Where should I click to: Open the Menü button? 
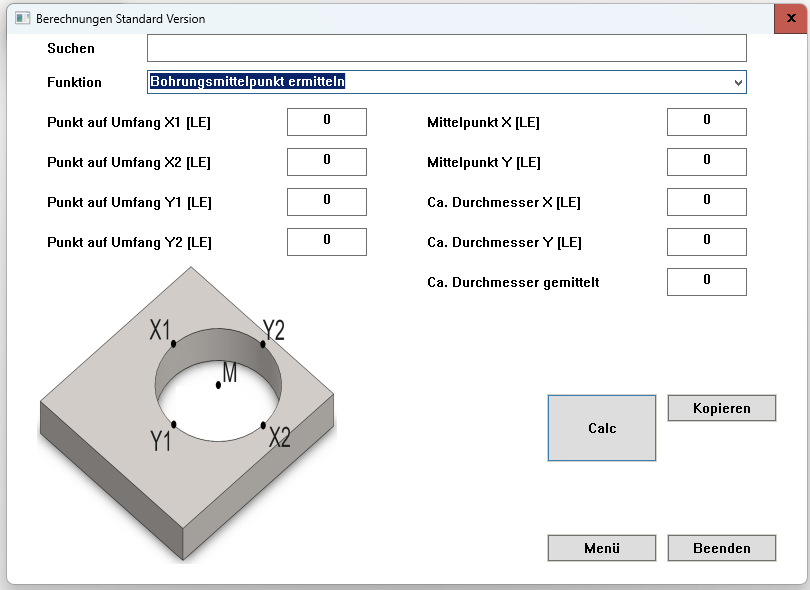click(601, 548)
